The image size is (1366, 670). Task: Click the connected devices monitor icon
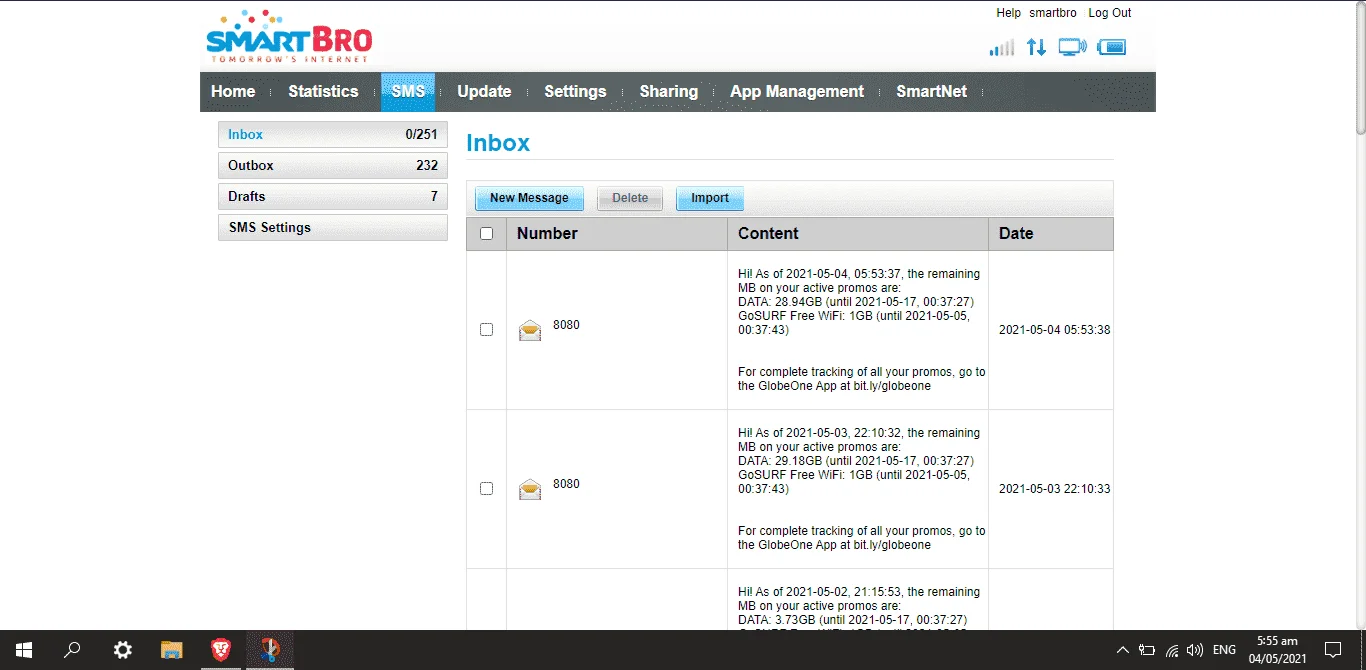[x=1073, y=47]
